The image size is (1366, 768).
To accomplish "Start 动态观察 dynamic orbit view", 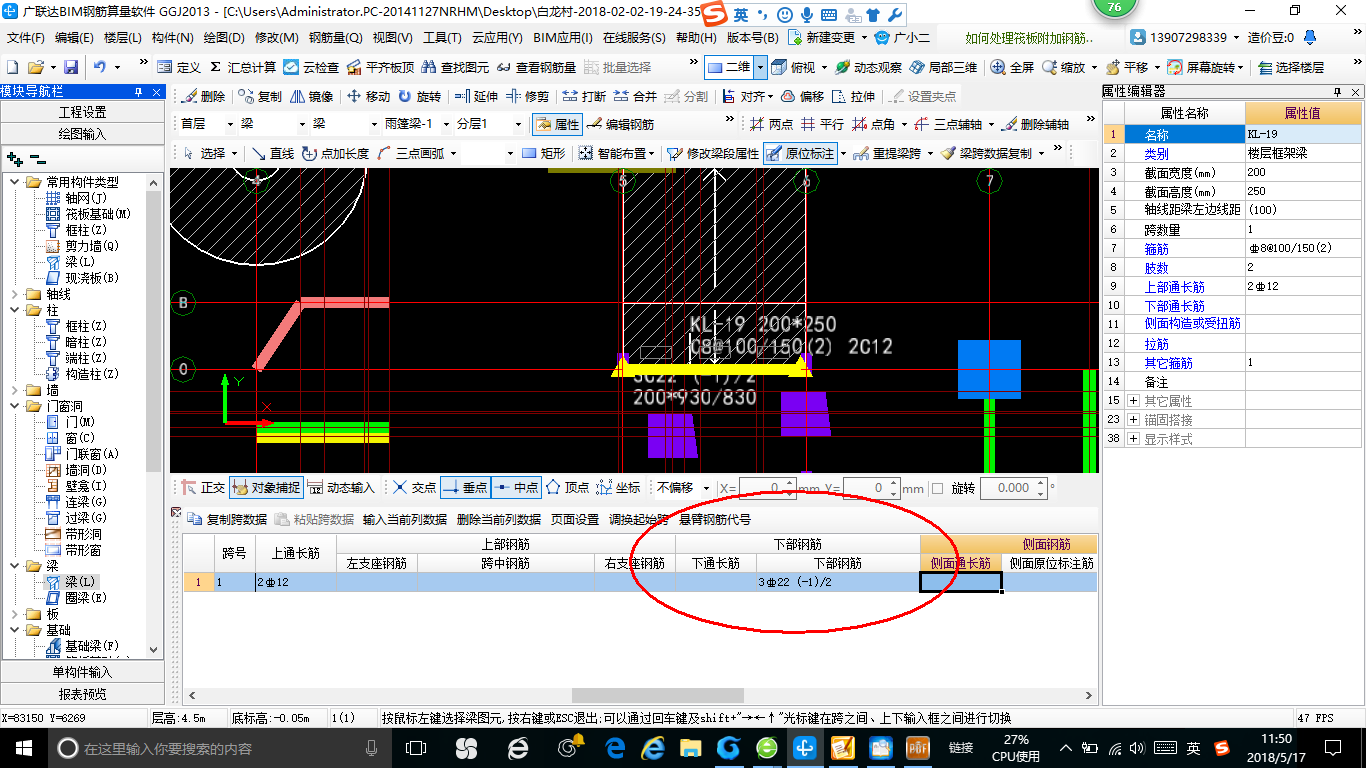I will [869, 67].
